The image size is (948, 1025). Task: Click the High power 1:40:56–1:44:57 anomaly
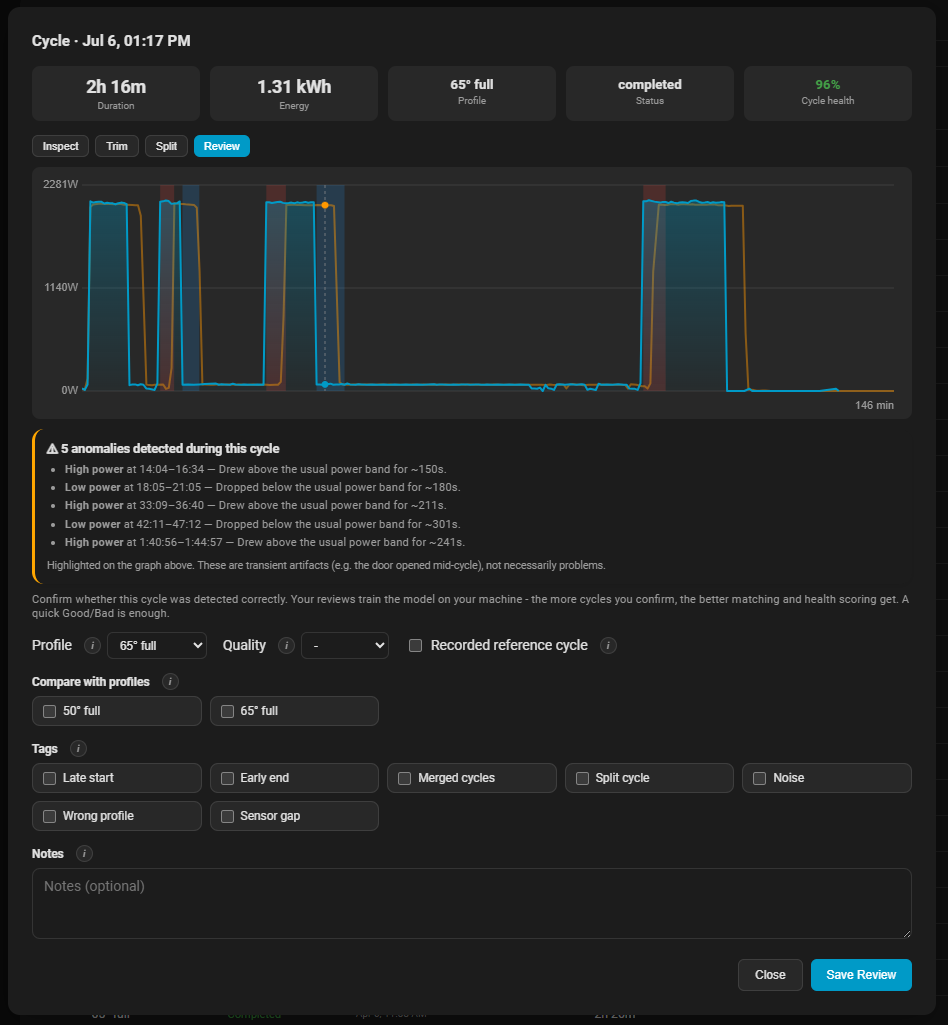265,543
